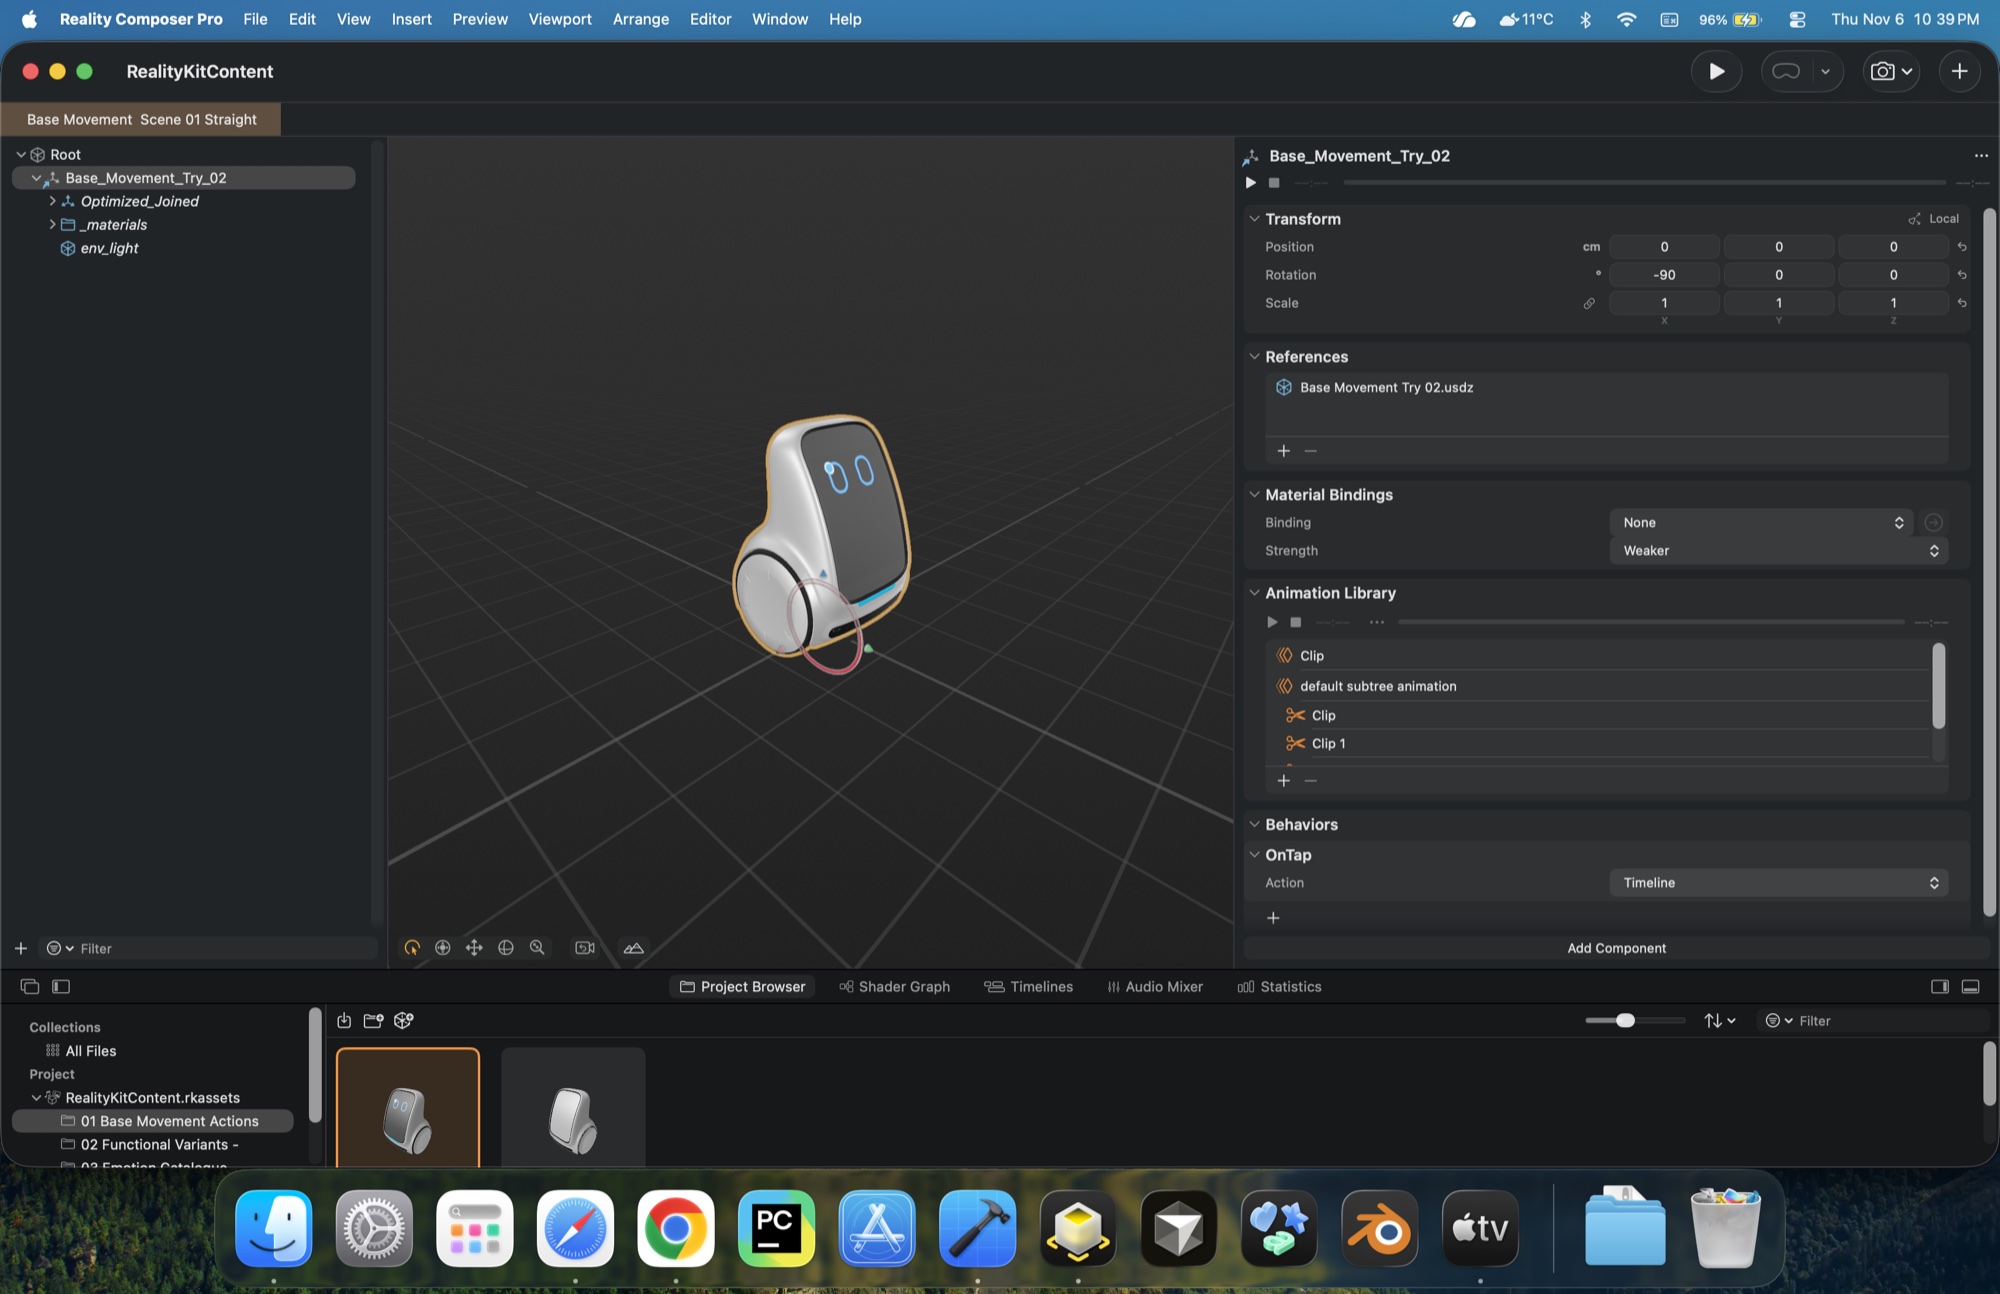Open the sort order menu in the Project Browser

pos(1720,1020)
